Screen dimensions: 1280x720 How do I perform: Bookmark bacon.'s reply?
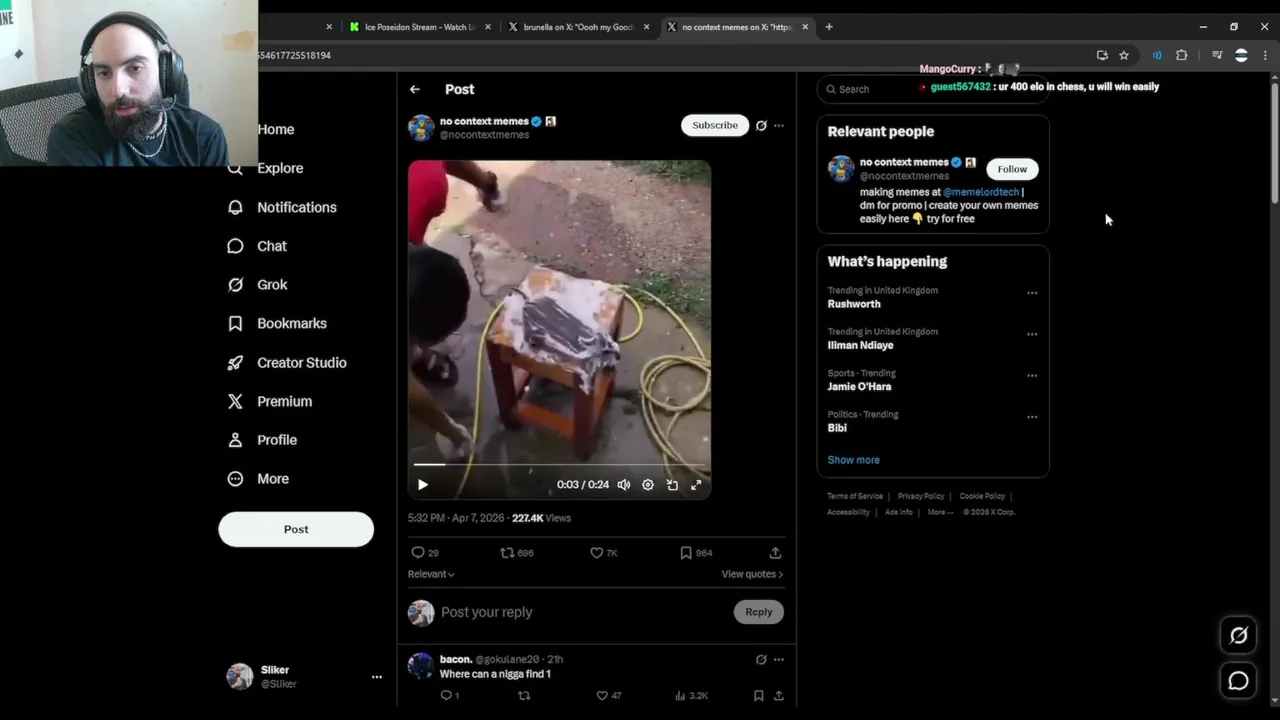coord(758,695)
